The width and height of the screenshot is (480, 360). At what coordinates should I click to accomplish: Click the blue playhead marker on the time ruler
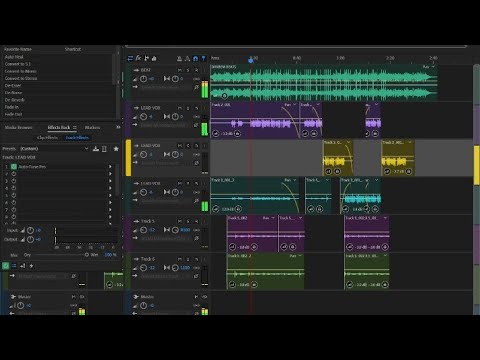[x=251, y=60]
